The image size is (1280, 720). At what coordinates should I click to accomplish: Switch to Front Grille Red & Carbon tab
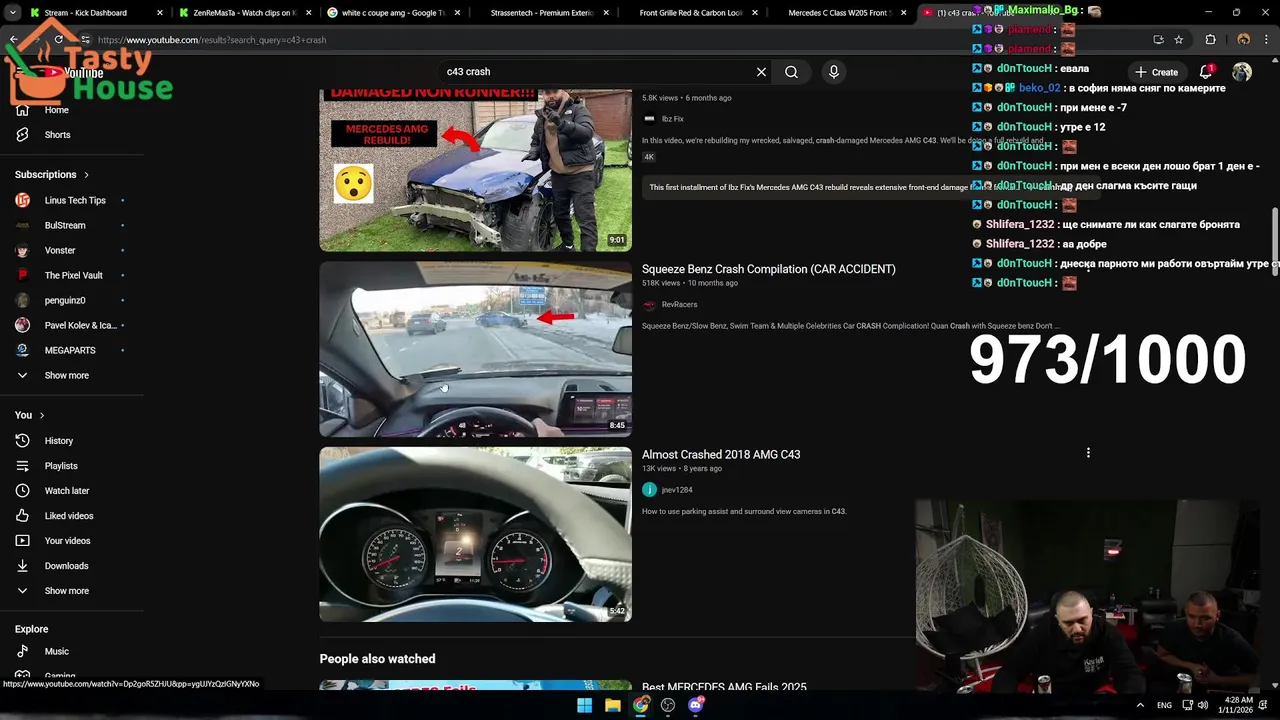(x=691, y=13)
